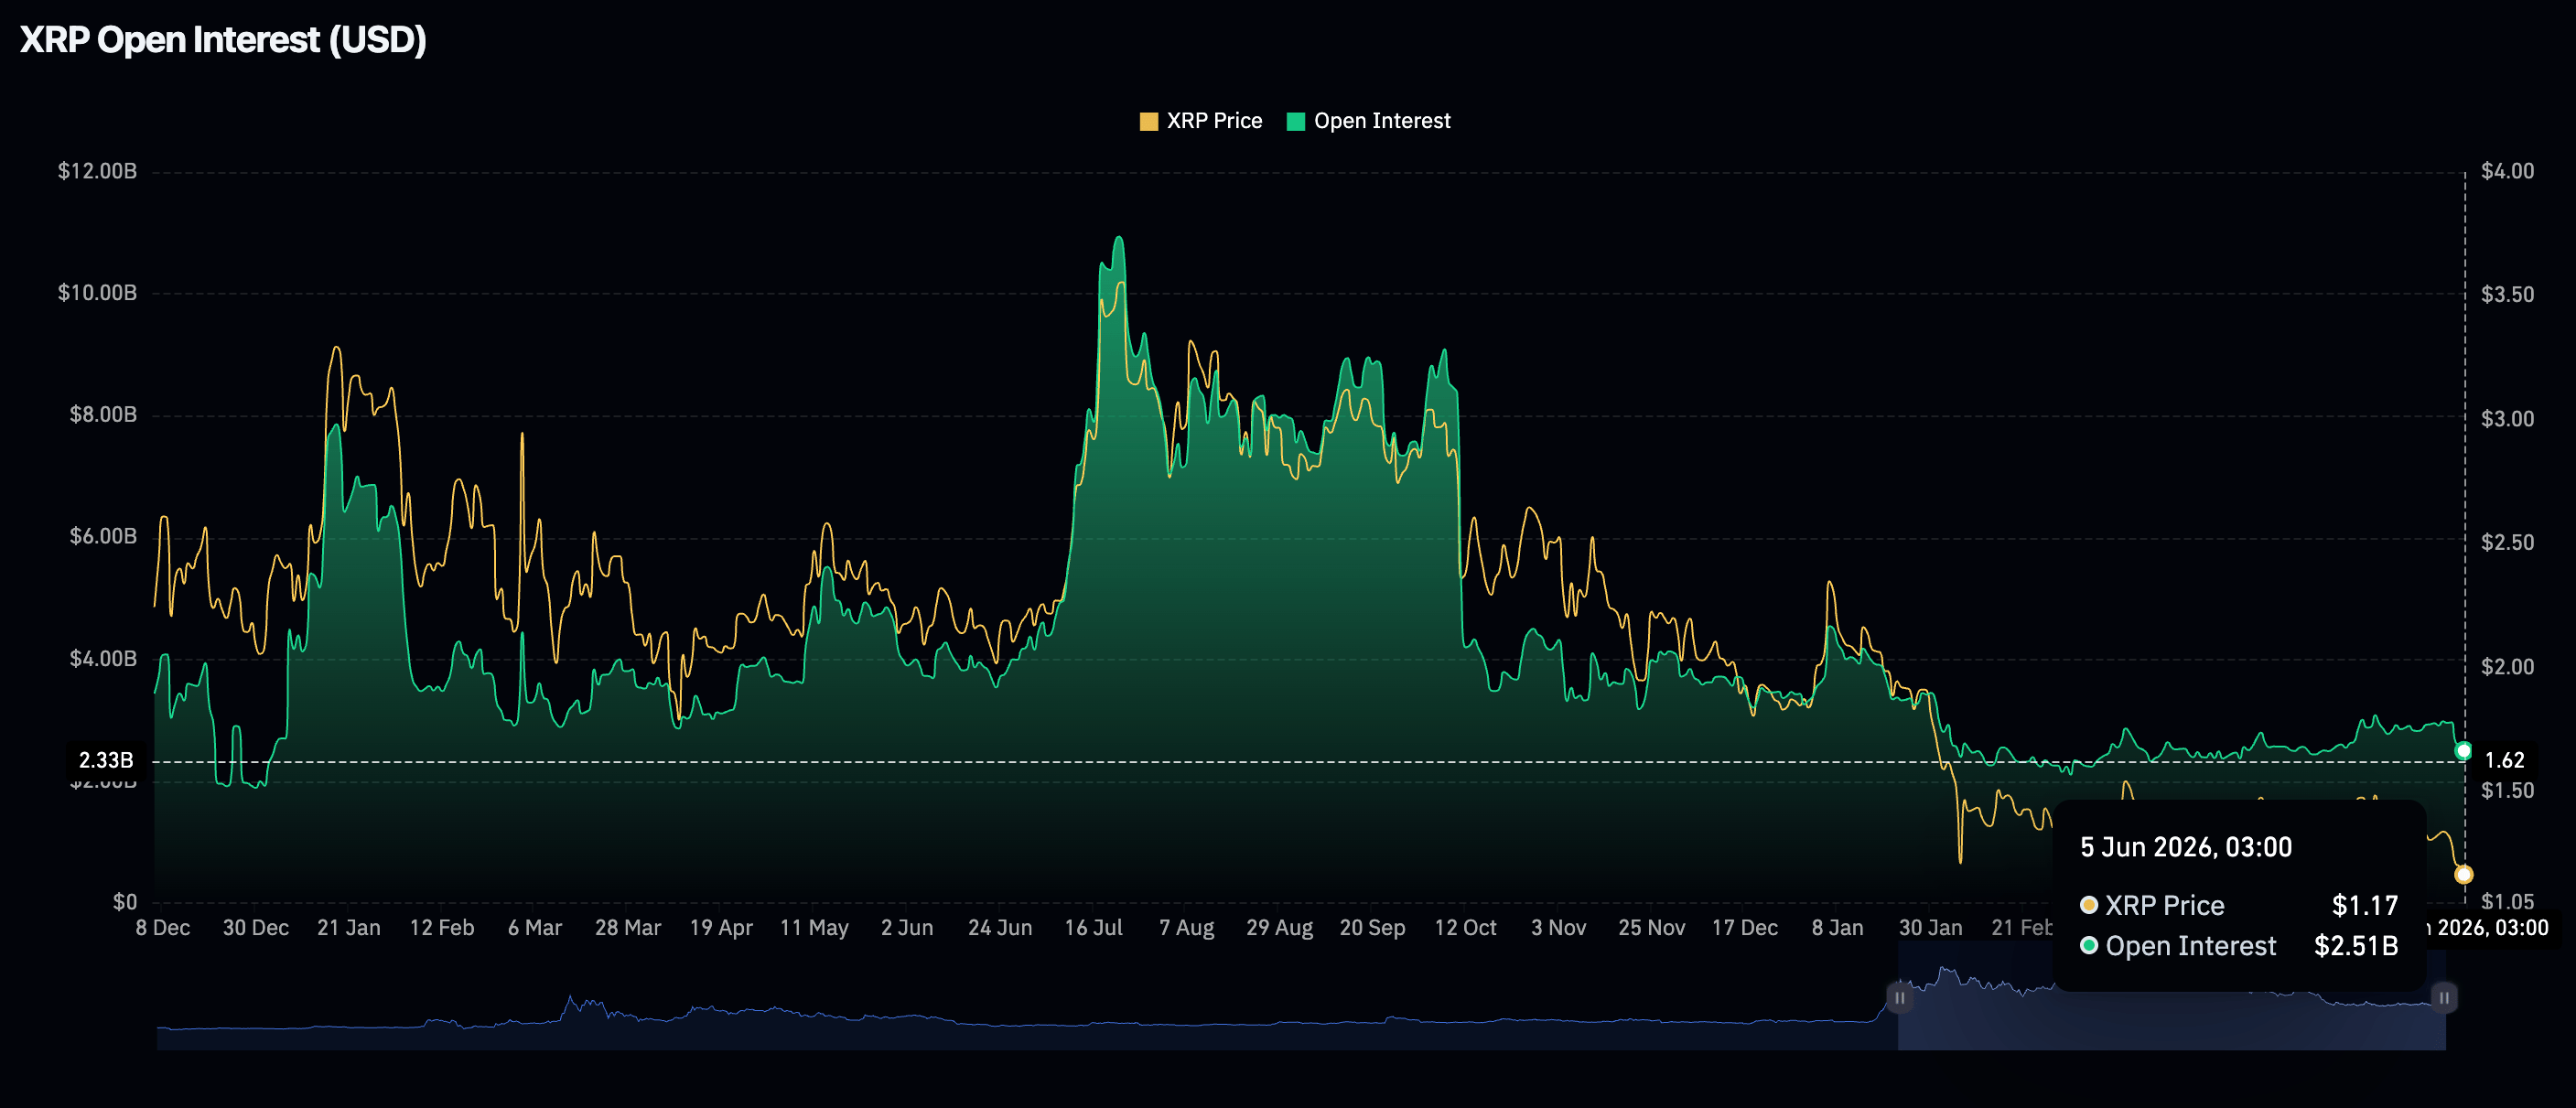This screenshot has height=1108, width=2576.
Task: Click the green Open Interest end-point marker
Action: click(2464, 751)
